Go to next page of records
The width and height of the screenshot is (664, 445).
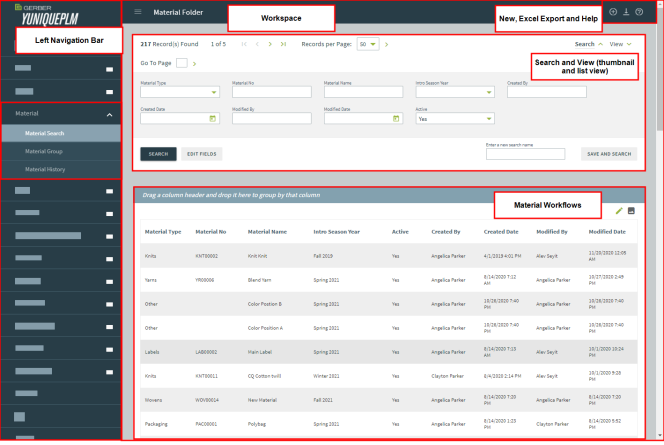(x=270, y=45)
